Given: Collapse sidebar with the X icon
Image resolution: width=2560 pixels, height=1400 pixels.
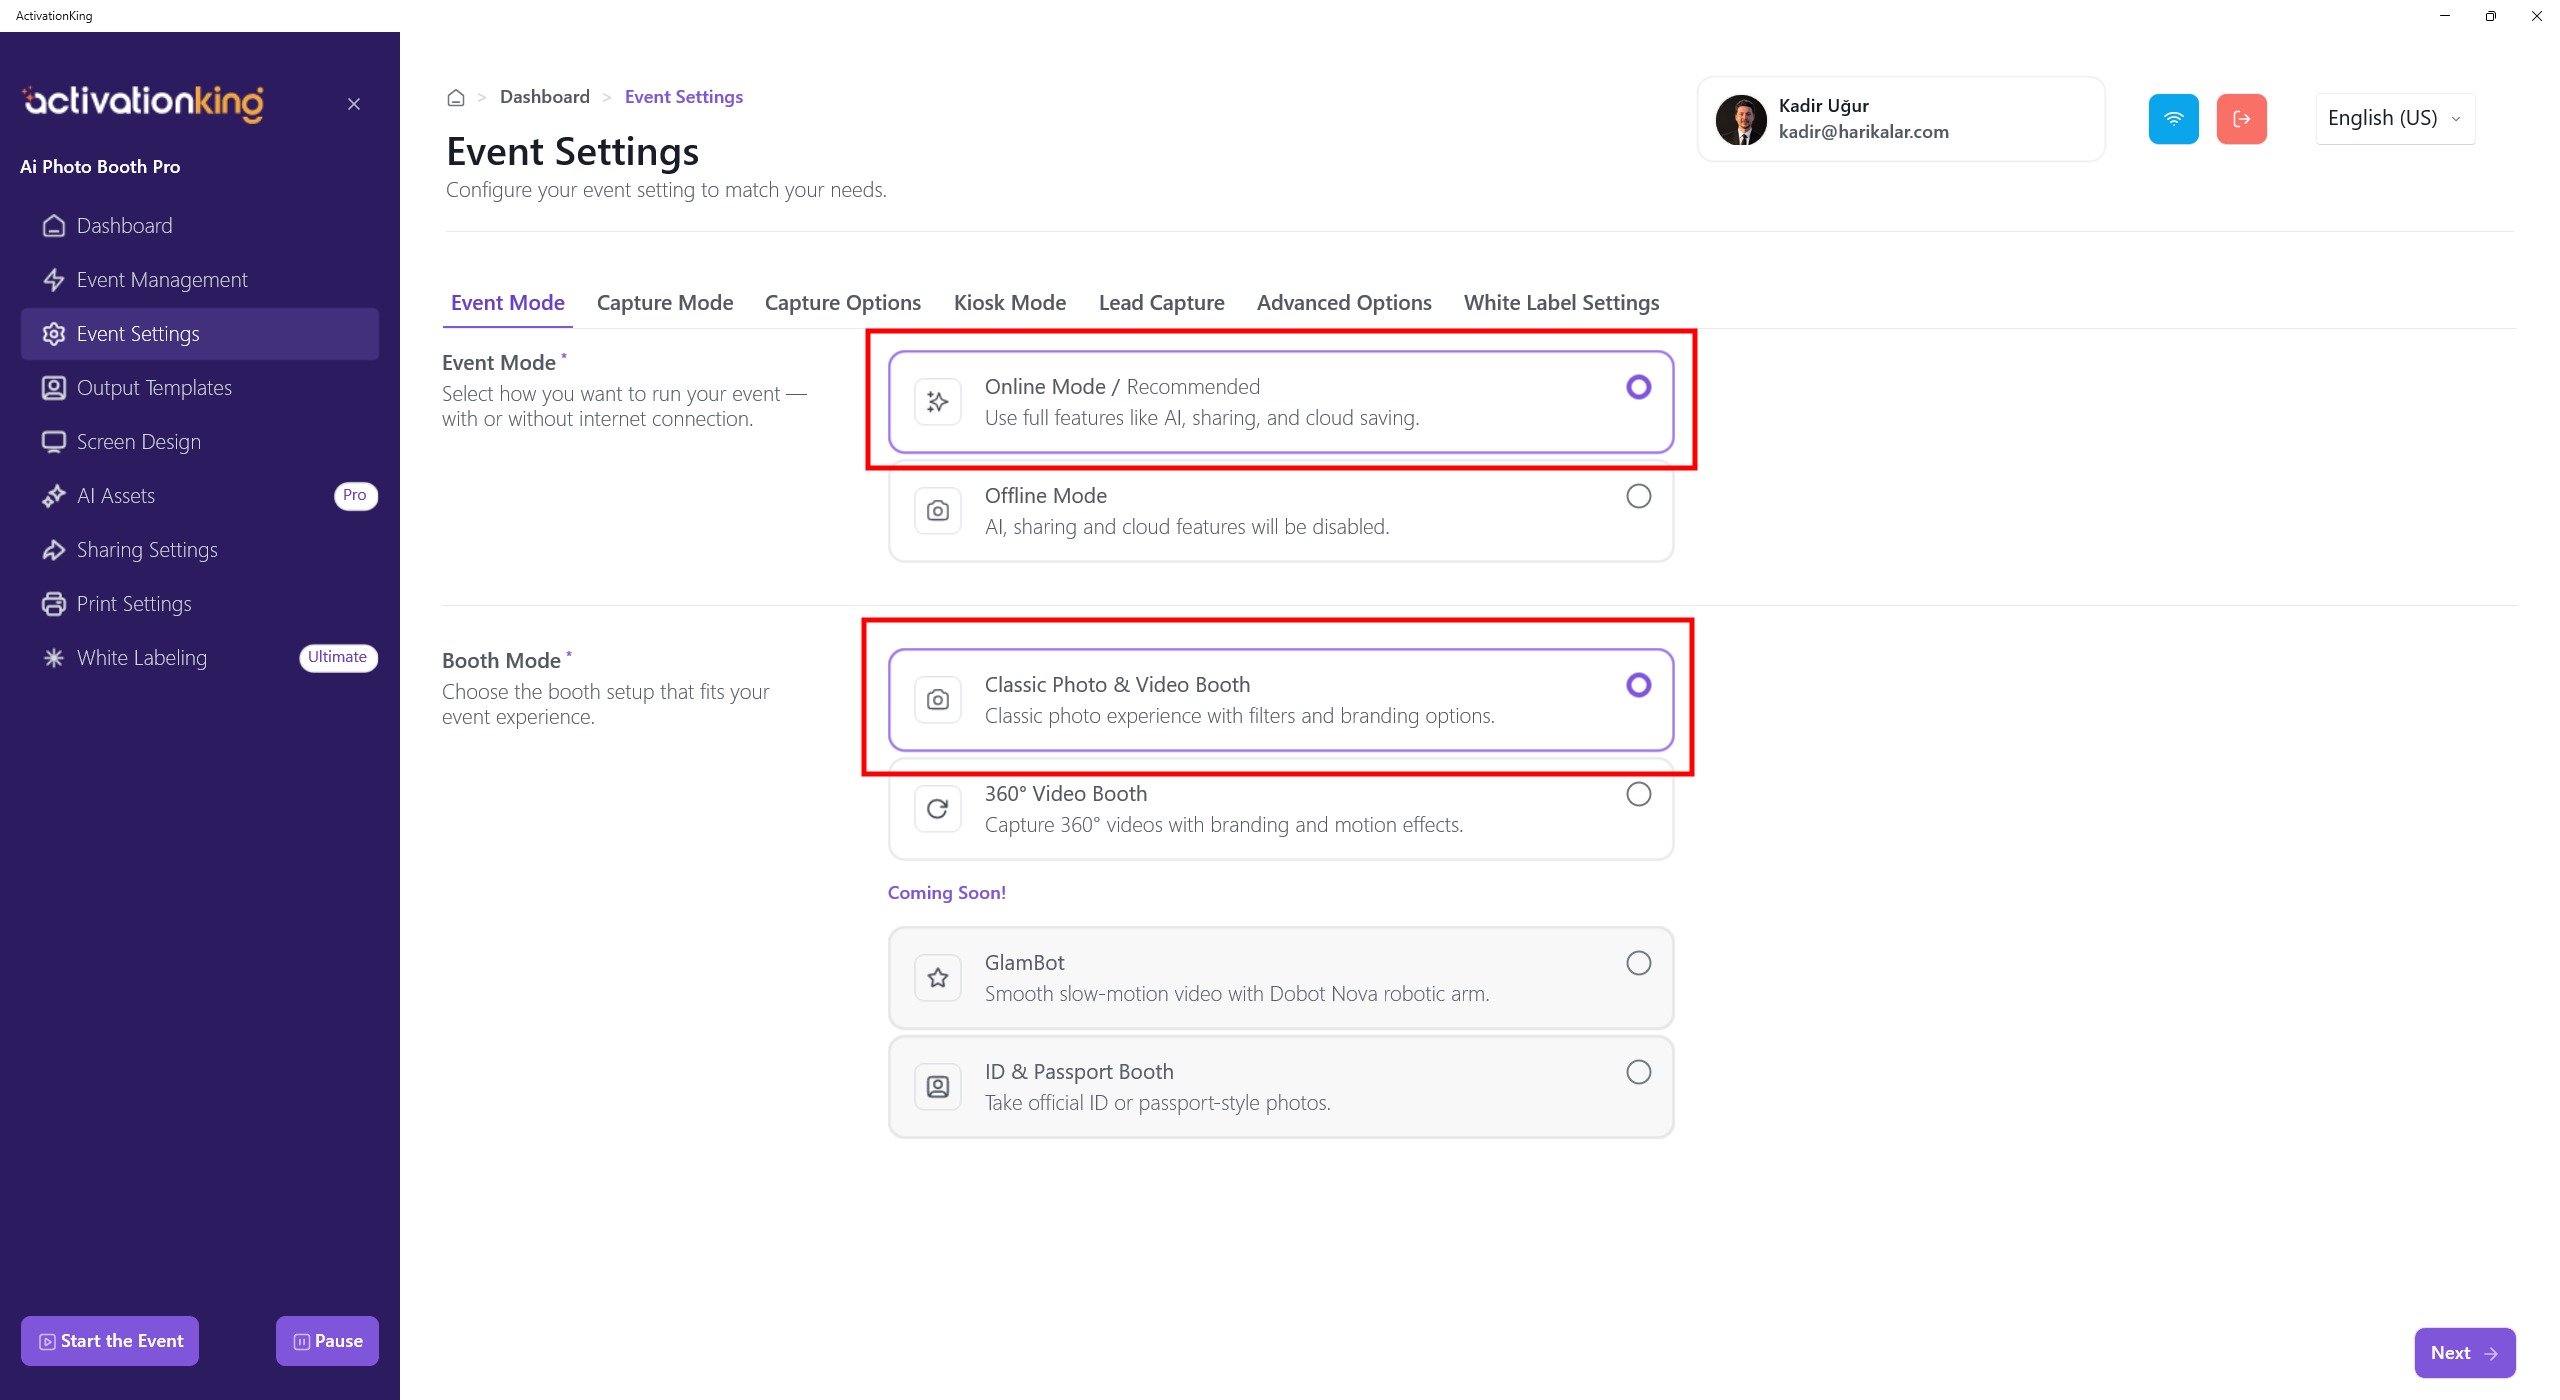Looking at the screenshot, I should click(x=354, y=104).
